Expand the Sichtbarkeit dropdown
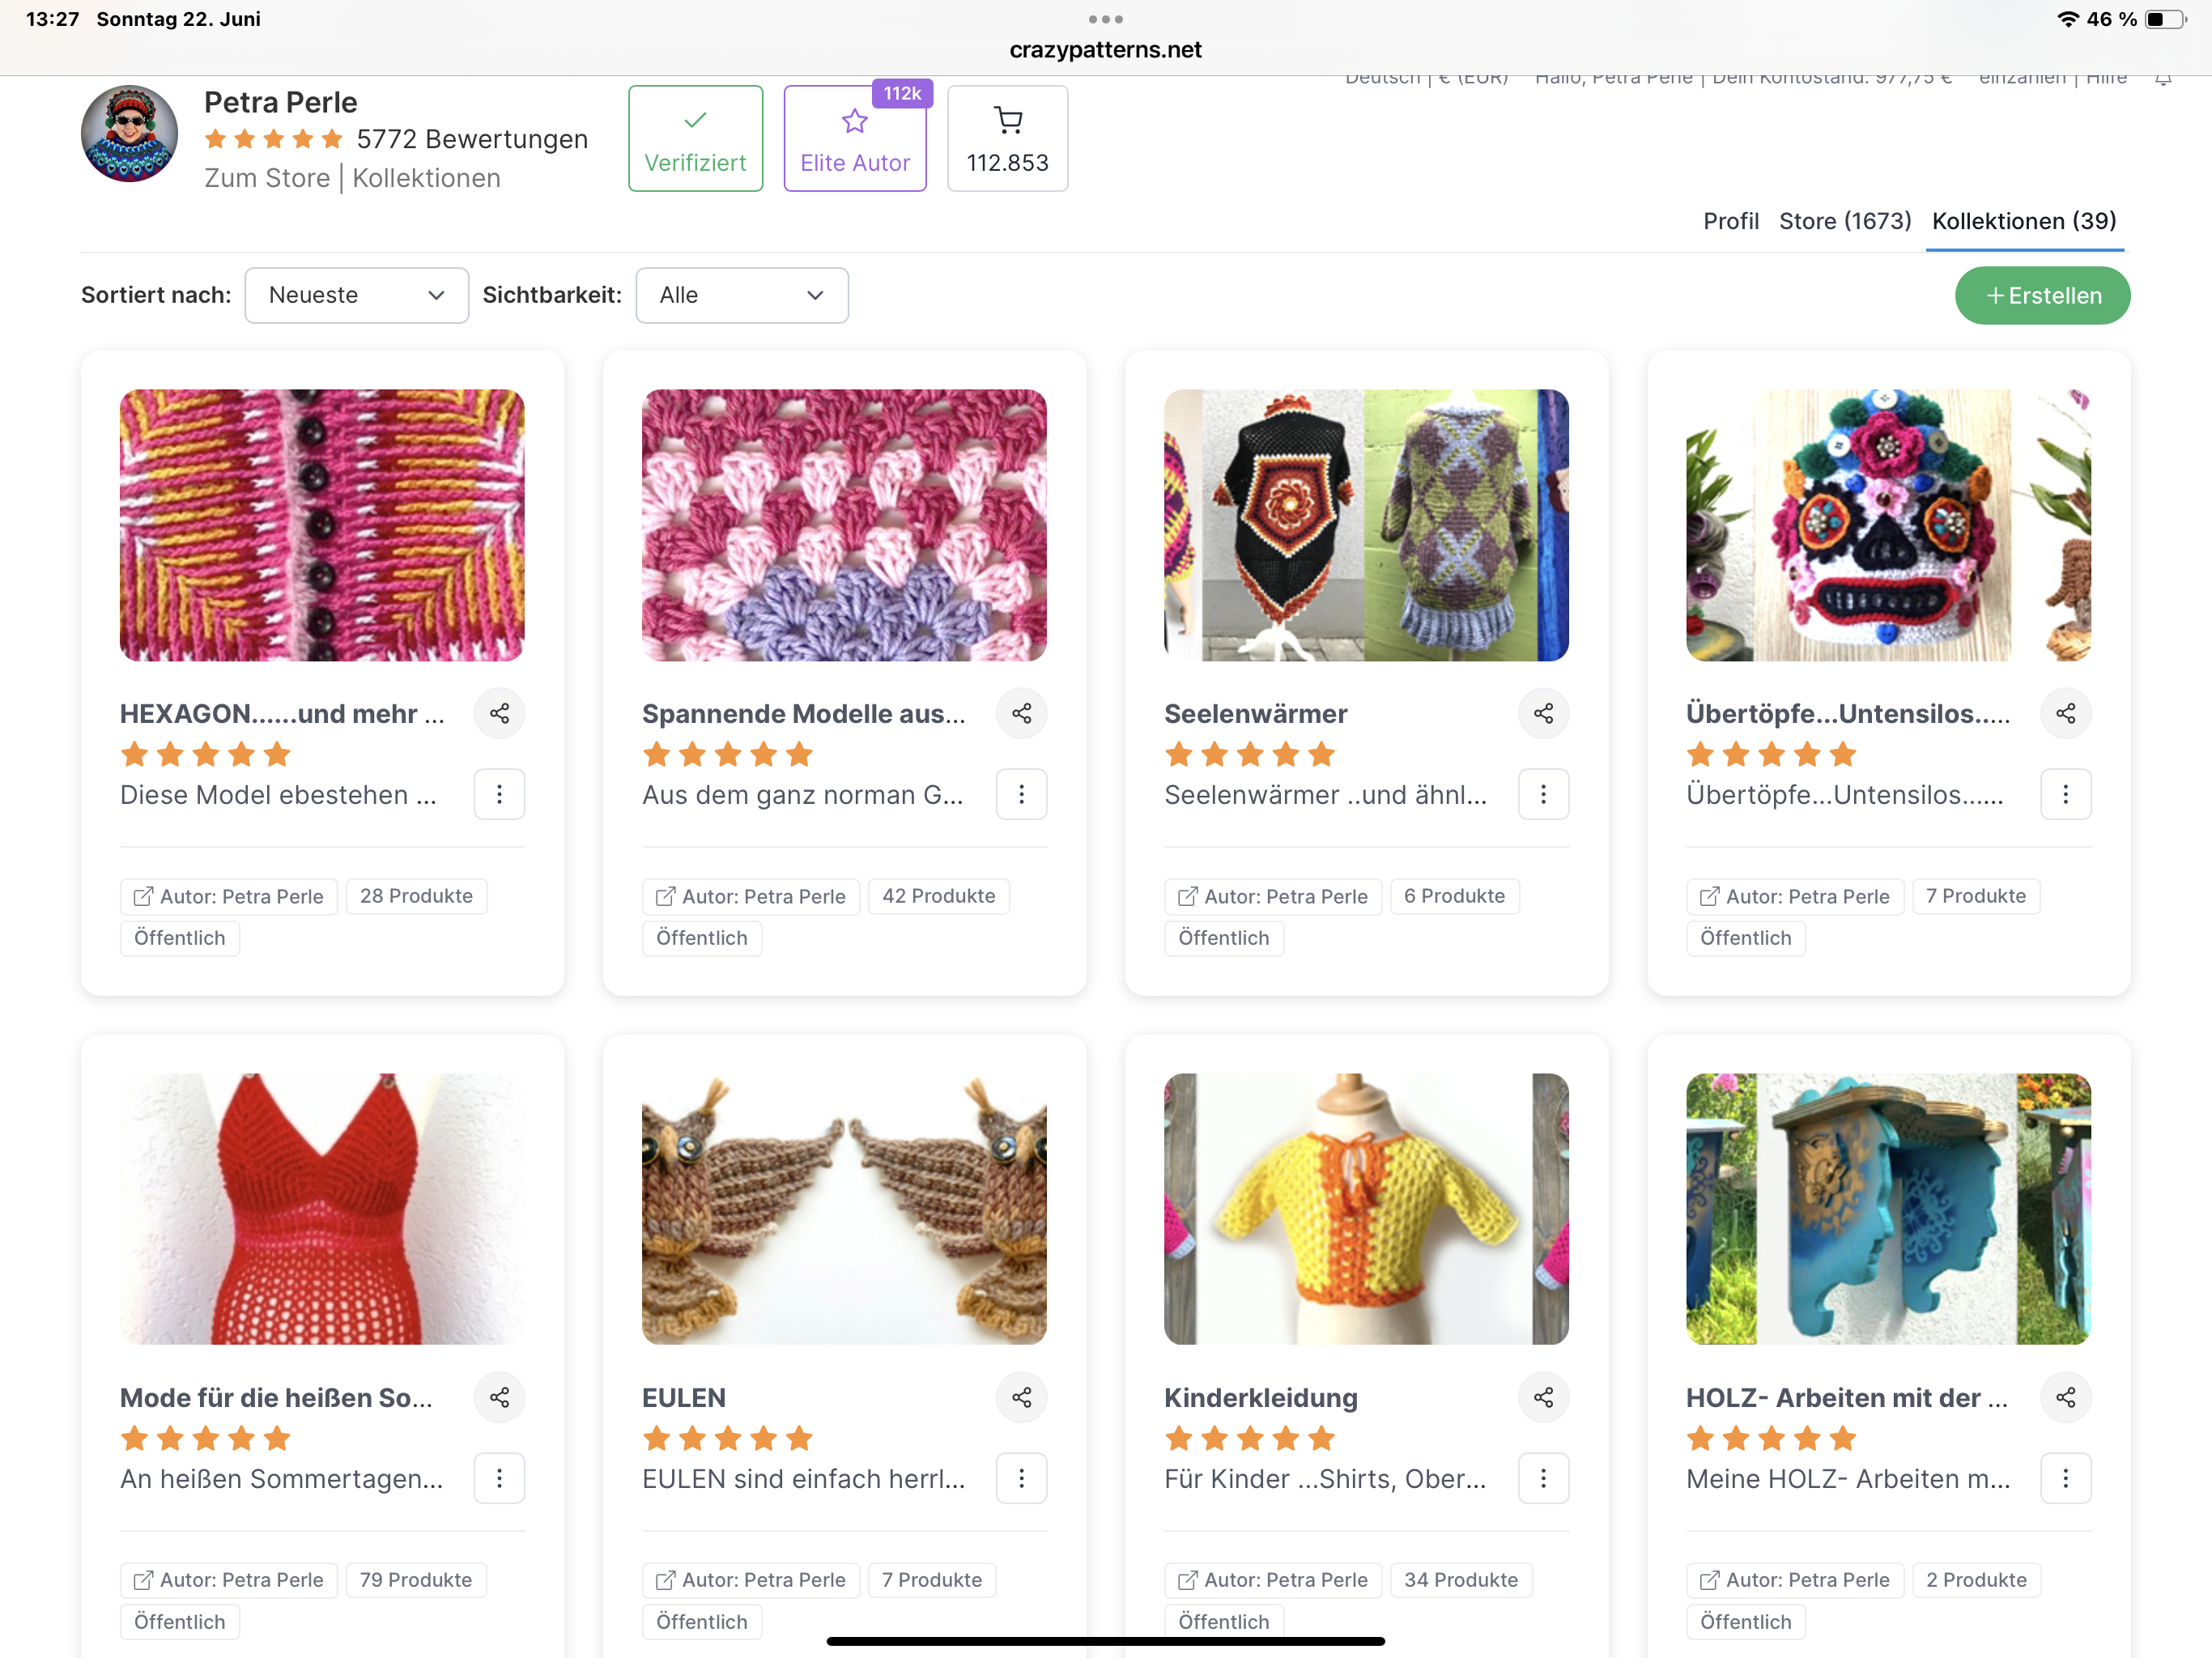Image resolution: width=2212 pixels, height=1658 pixels. pyautogui.click(x=741, y=295)
